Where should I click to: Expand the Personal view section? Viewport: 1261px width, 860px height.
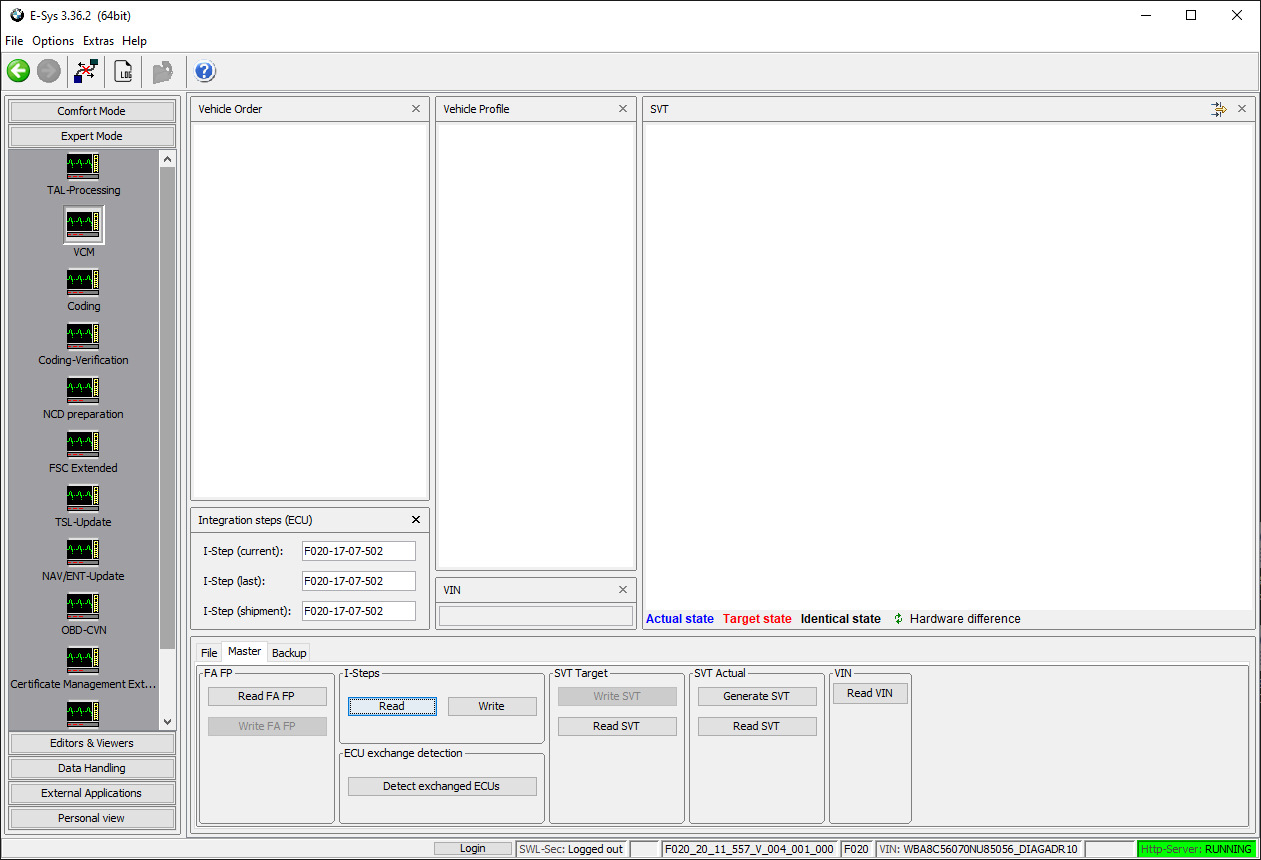click(92, 818)
